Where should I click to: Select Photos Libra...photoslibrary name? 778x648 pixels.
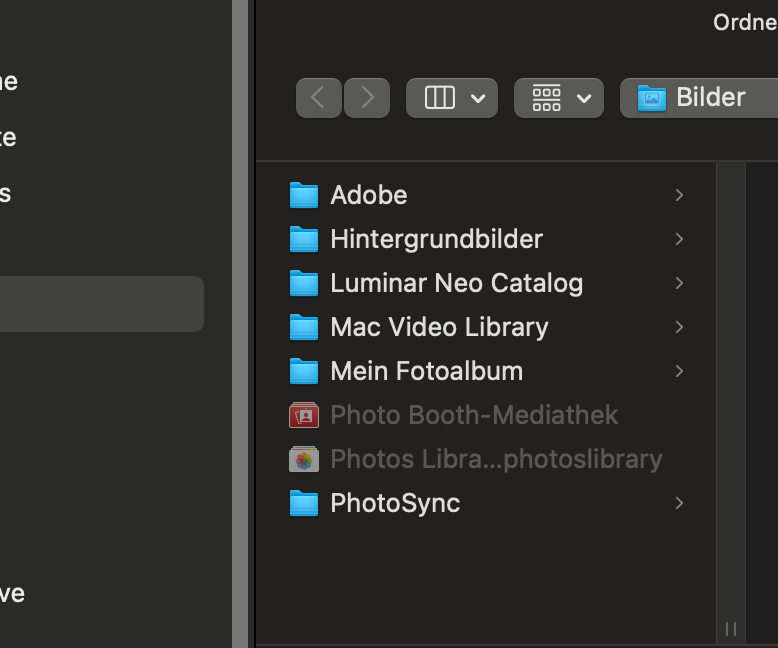[x=496, y=459]
